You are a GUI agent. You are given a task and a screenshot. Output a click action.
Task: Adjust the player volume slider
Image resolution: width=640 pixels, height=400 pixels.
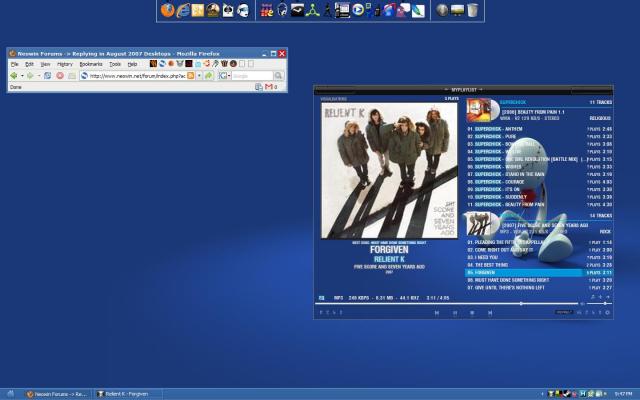click(x=601, y=304)
